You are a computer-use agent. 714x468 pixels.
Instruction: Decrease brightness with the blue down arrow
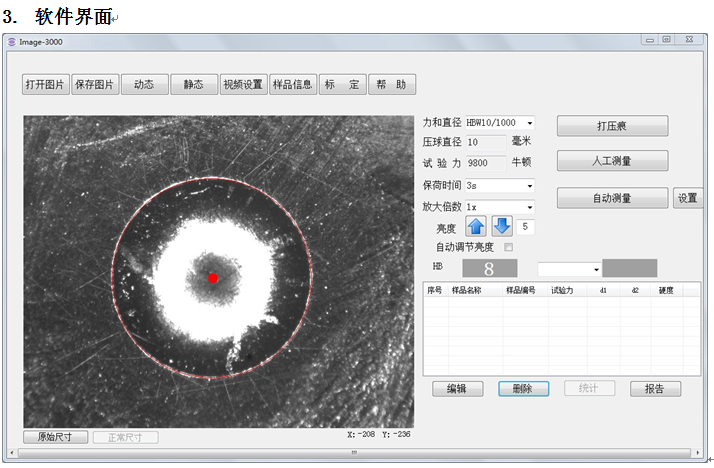pyautogui.click(x=502, y=227)
